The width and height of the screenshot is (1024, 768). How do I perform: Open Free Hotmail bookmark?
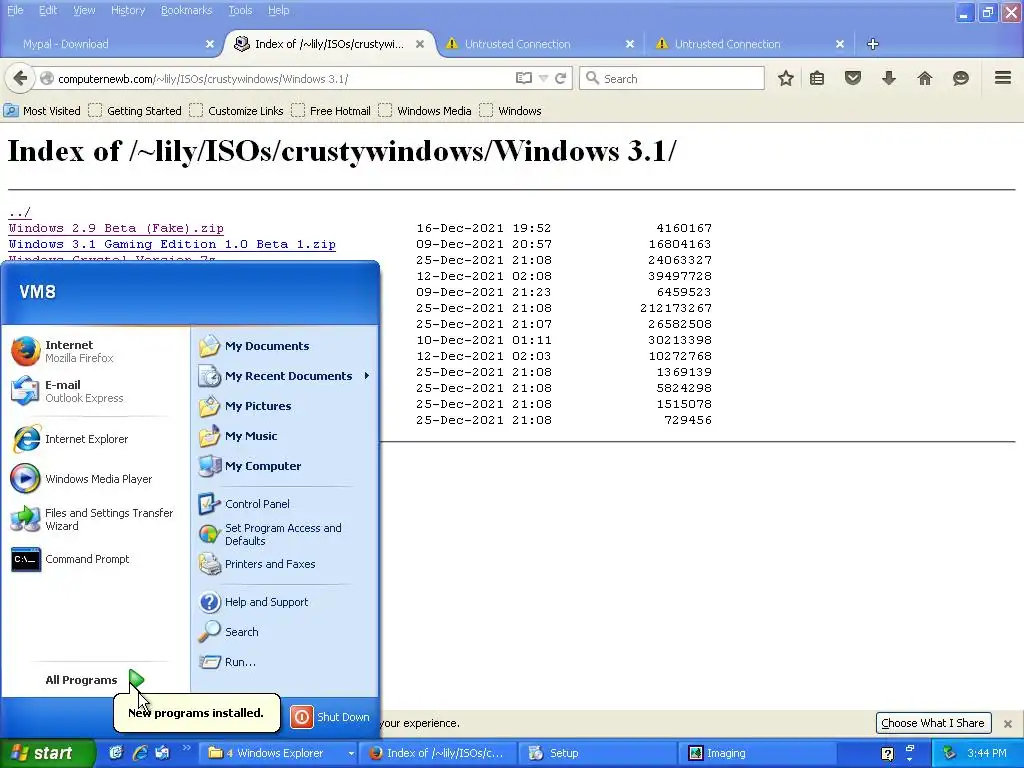[331, 110]
